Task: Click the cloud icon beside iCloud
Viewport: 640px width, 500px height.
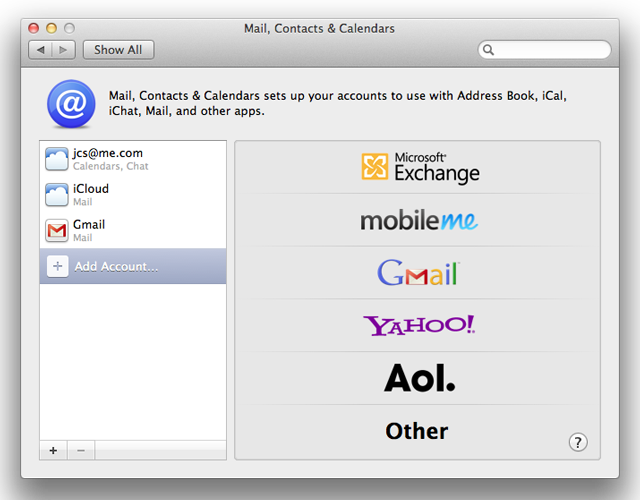Action: point(56,195)
